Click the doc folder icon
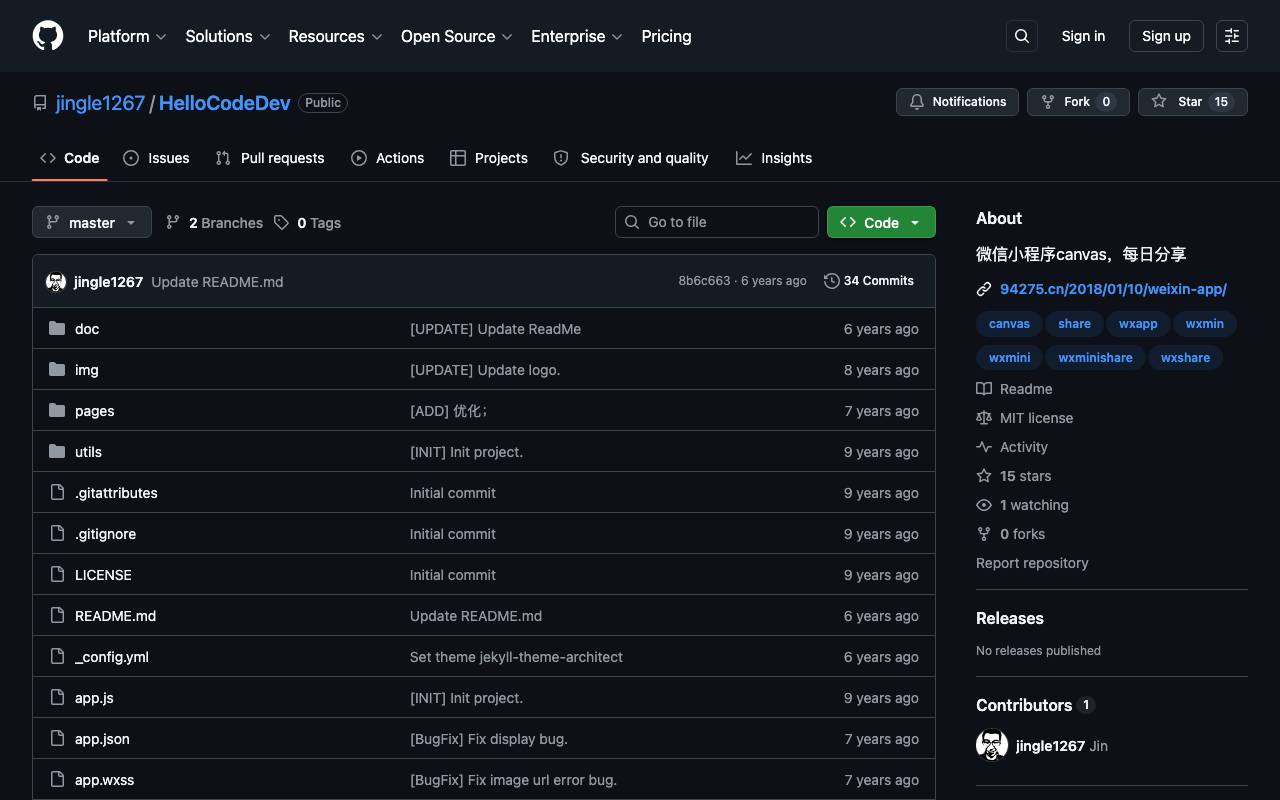The width and height of the screenshot is (1280, 800). [57, 329]
